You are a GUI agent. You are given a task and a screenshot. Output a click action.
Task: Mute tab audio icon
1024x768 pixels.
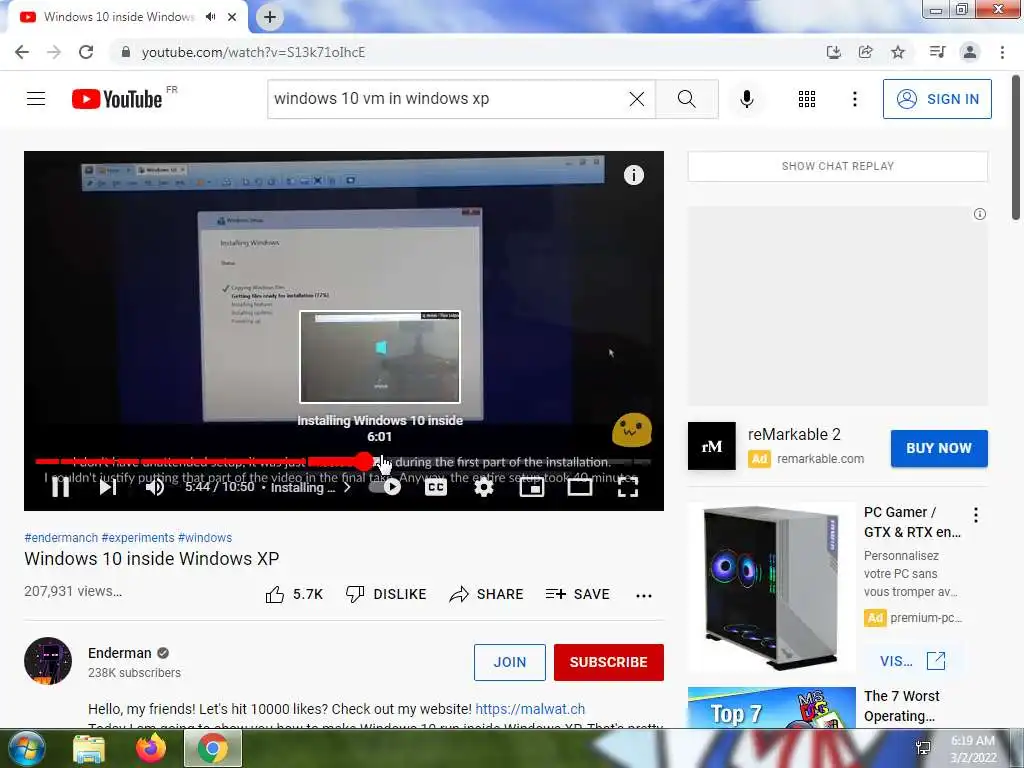click(210, 17)
